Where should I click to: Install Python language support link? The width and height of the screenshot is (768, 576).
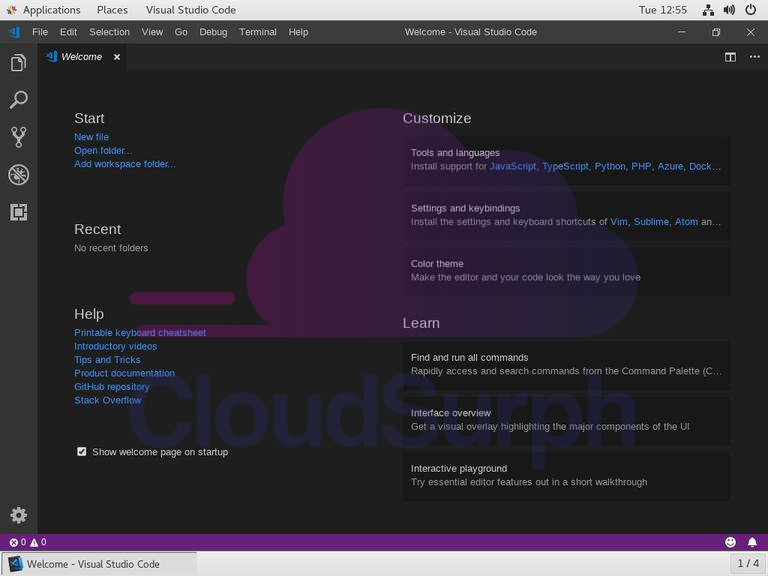(x=610, y=166)
